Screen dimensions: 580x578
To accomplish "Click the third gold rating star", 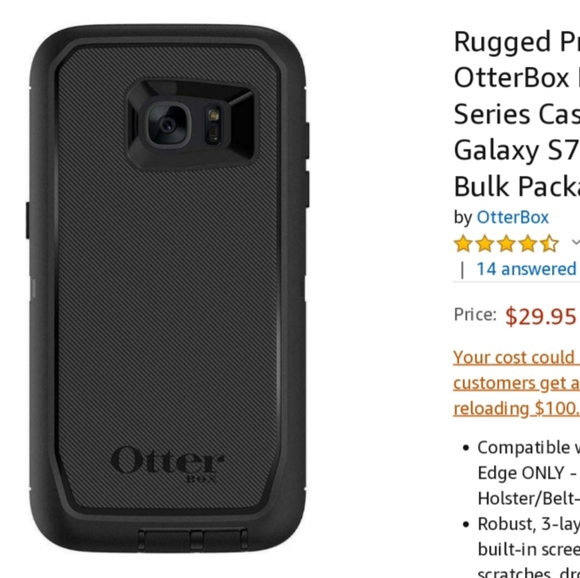I will (x=506, y=244).
